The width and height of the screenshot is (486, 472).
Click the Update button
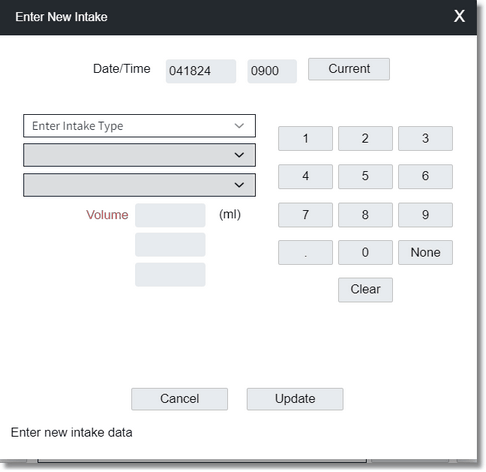tap(295, 399)
